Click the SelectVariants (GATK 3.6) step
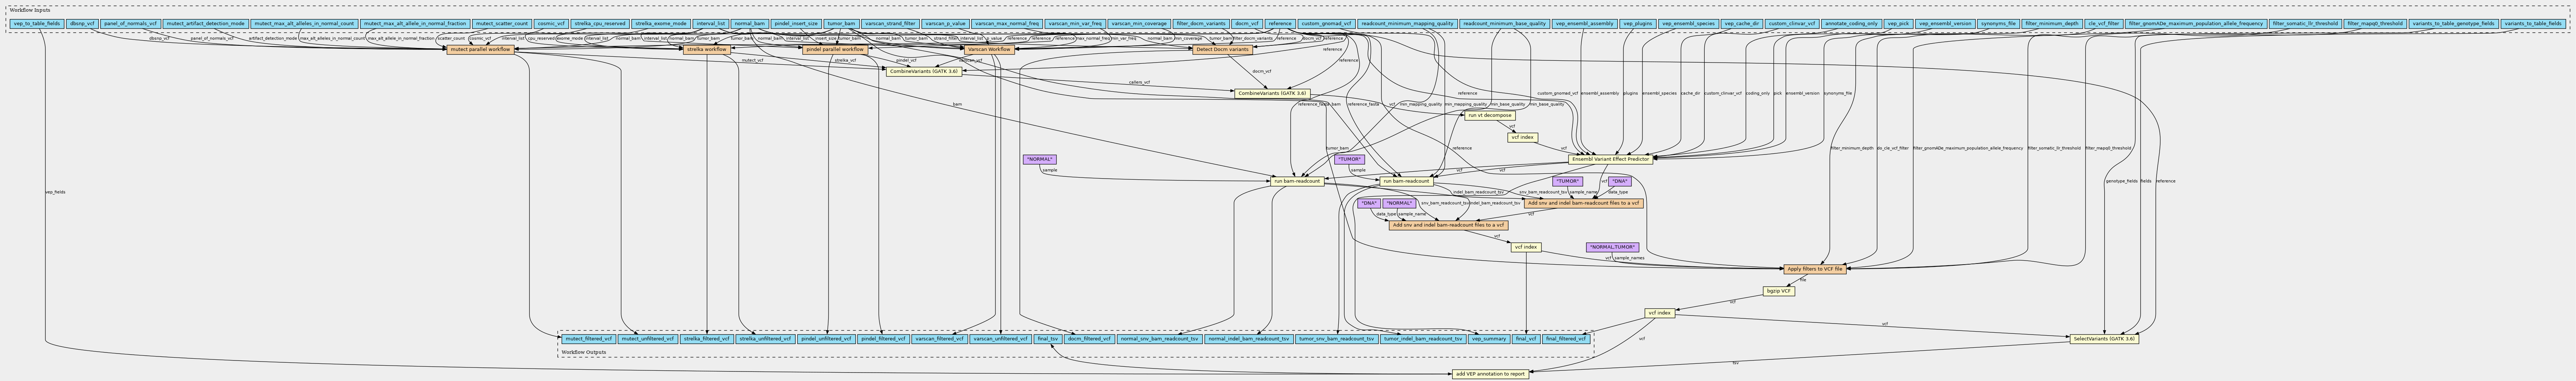2576x381 pixels. pyautogui.click(x=2104, y=339)
